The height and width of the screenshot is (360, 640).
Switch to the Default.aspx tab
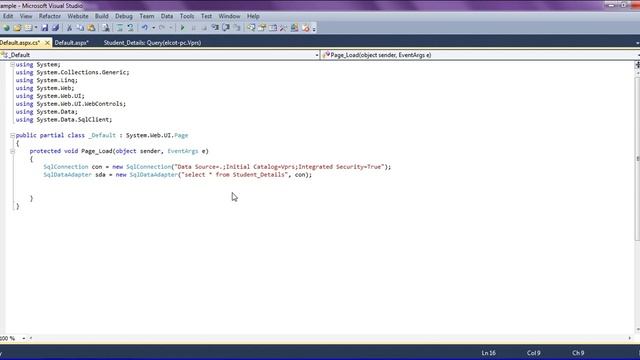pyautogui.click(x=72, y=43)
